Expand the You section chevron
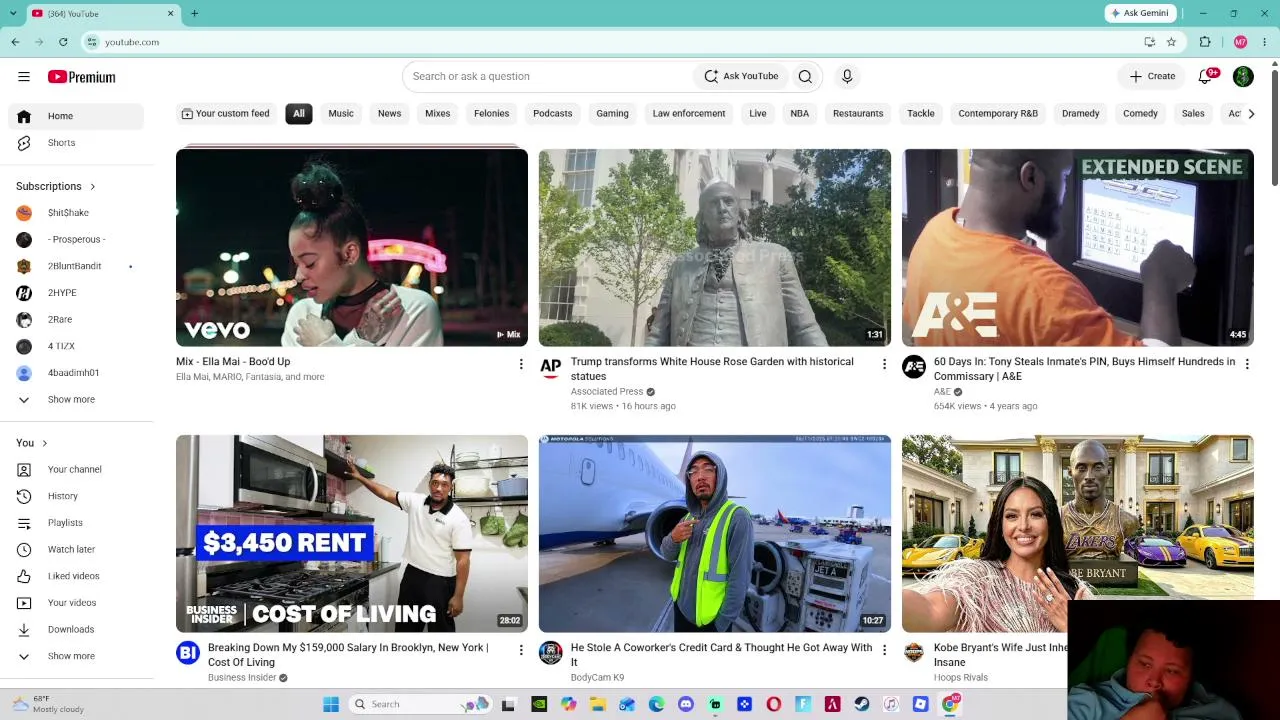 (44, 443)
